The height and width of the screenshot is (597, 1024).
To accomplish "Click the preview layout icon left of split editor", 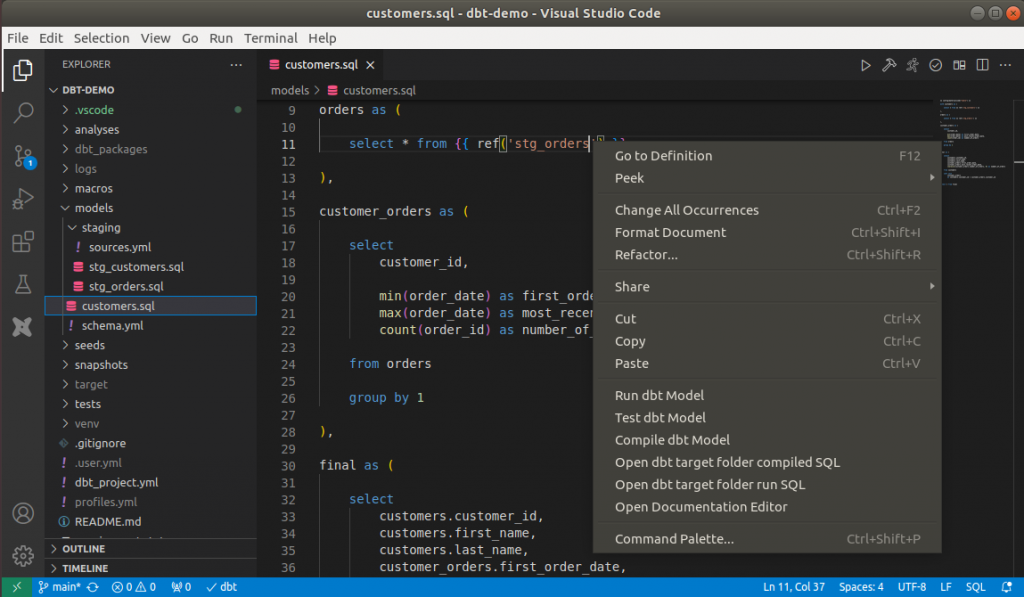I will (x=959, y=65).
